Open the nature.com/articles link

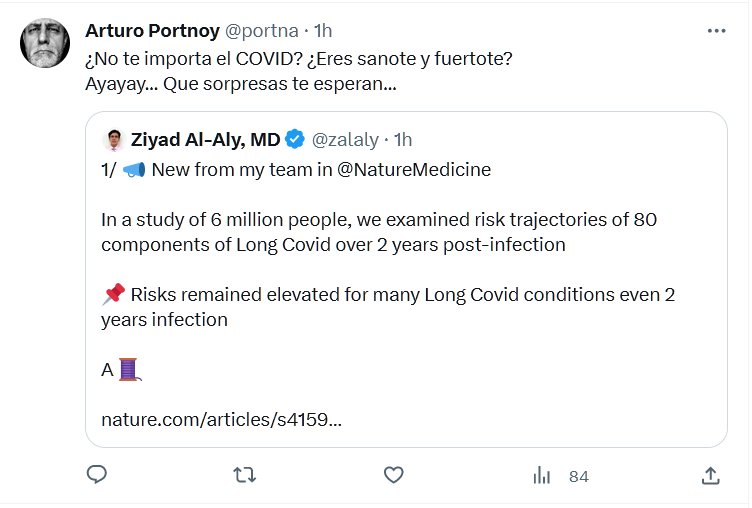(221, 420)
